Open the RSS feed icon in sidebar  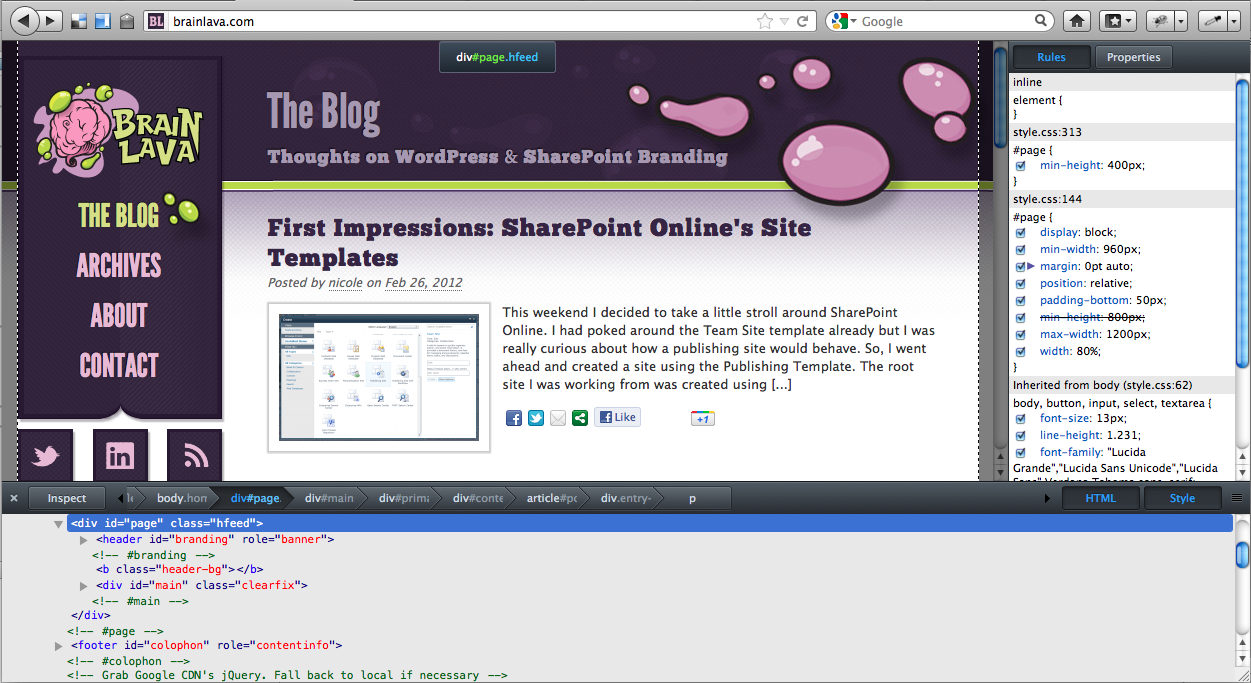(x=195, y=457)
